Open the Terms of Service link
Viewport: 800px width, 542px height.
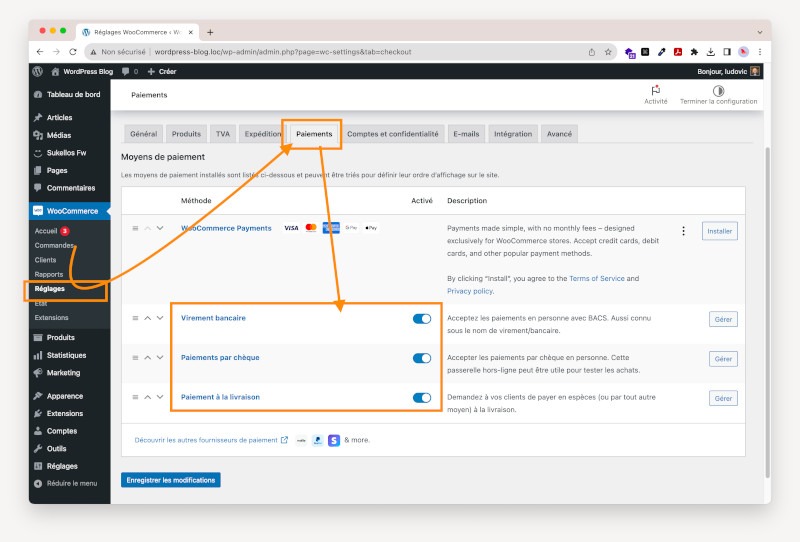tap(596, 278)
